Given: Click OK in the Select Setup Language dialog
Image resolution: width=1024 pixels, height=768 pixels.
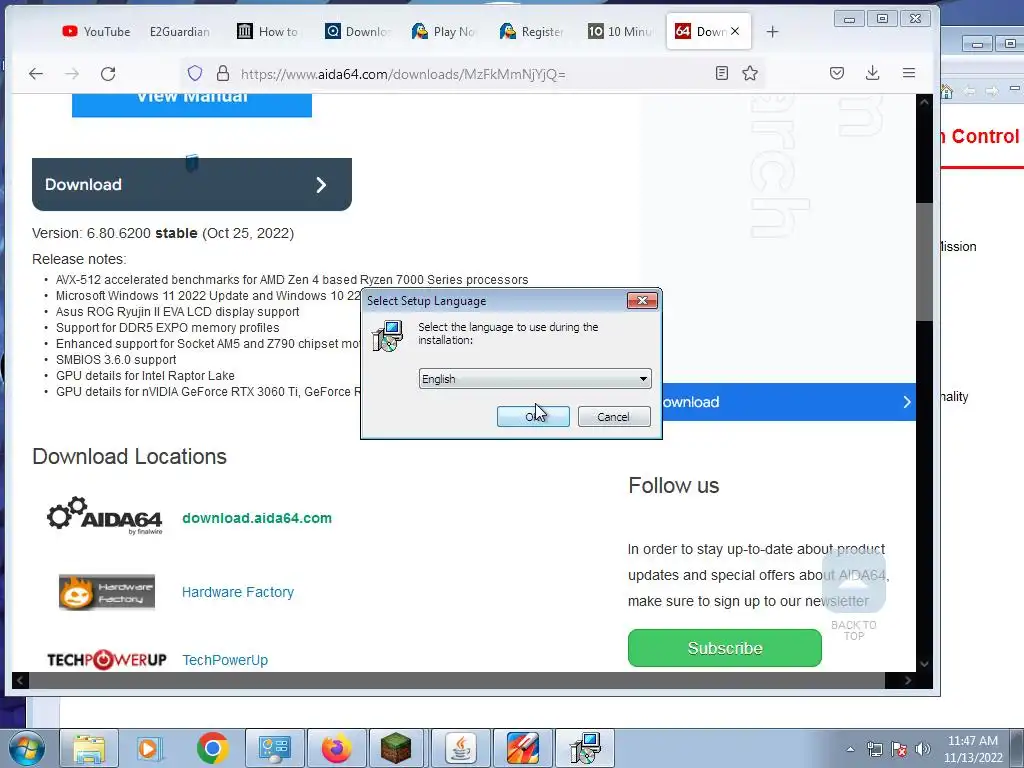Looking at the screenshot, I should pyautogui.click(x=533, y=417).
